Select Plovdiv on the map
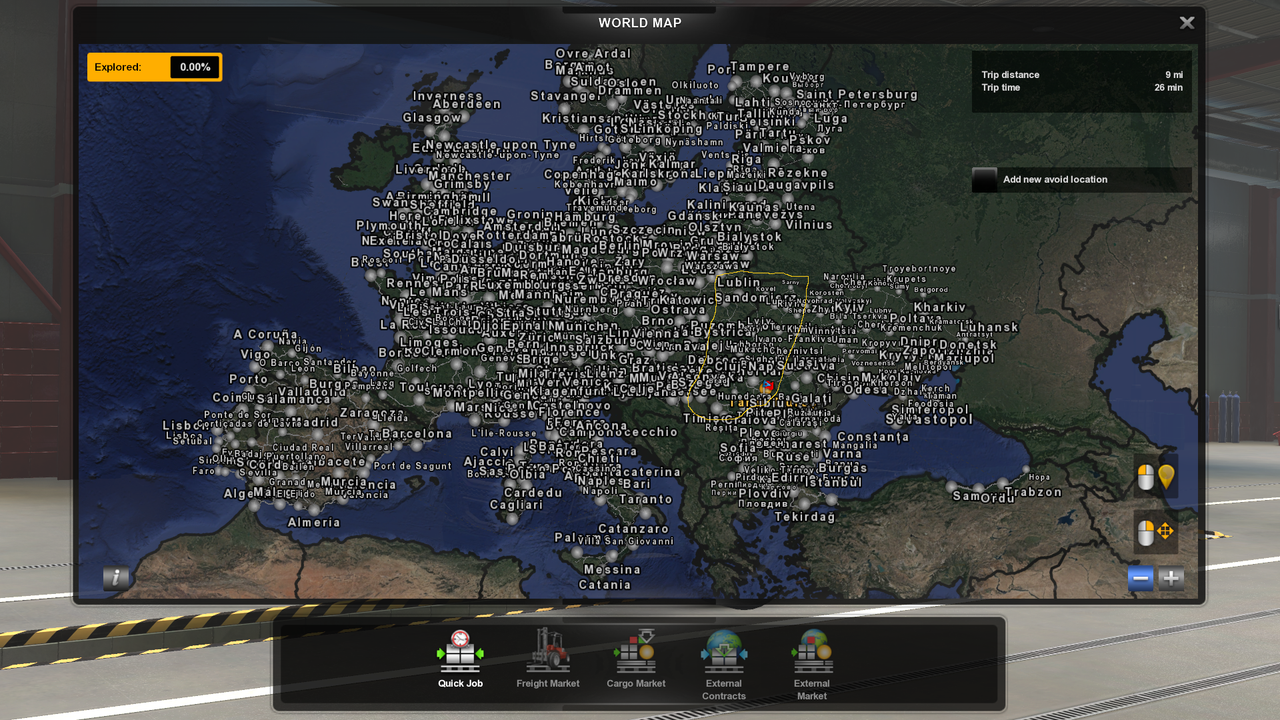Image resolution: width=1280 pixels, height=720 pixels. tap(765, 493)
